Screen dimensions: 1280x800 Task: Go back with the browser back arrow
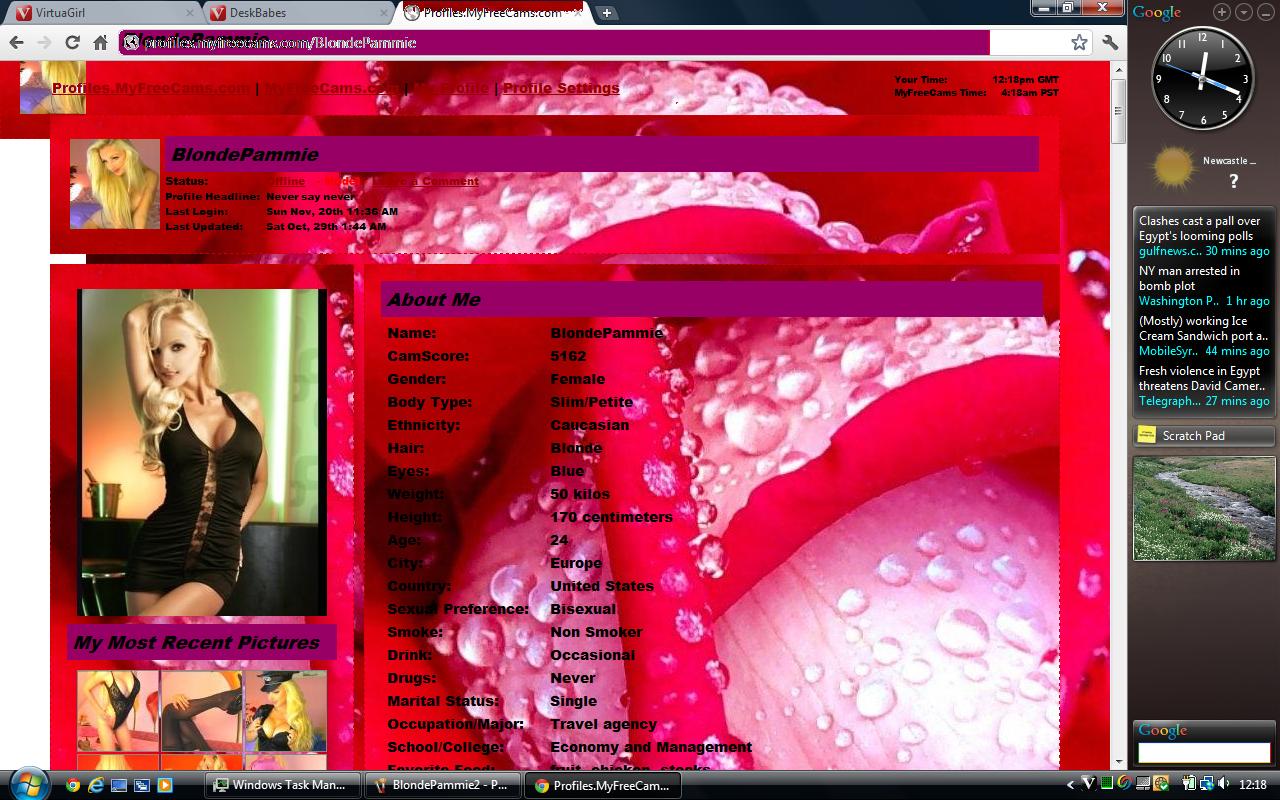coord(16,42)
